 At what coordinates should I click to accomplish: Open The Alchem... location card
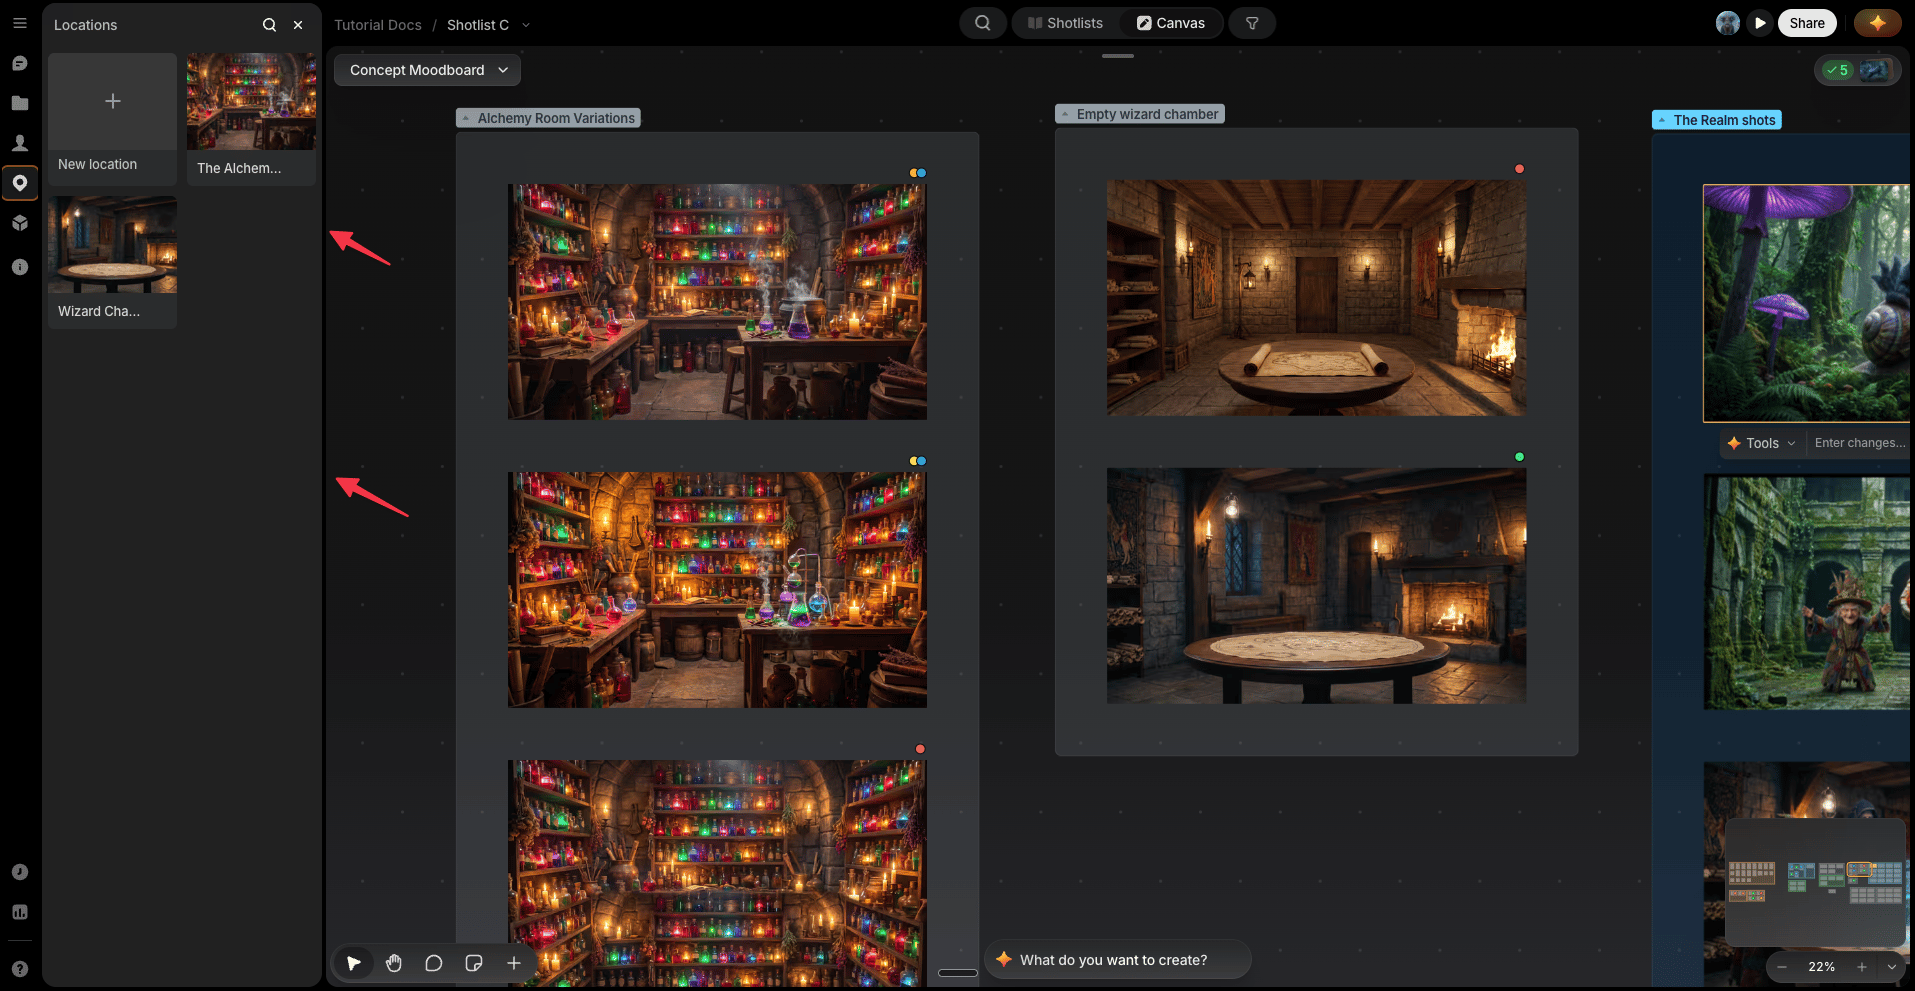(x=251, y=119)
